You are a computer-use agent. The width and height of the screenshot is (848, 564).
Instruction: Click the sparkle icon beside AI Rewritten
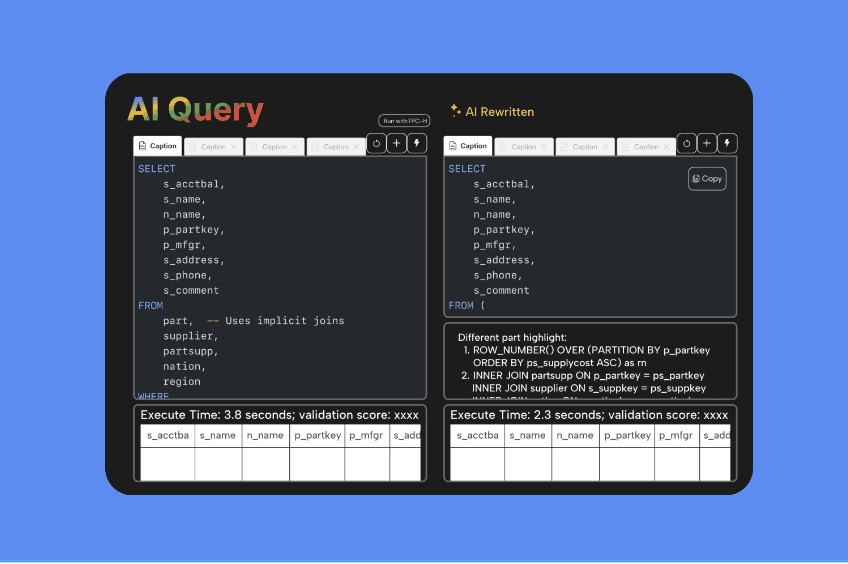[x=455, y=110]
